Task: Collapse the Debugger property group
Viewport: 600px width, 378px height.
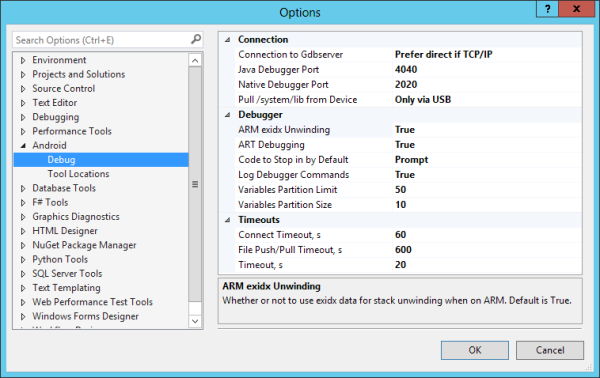Action: coord(228,114)
